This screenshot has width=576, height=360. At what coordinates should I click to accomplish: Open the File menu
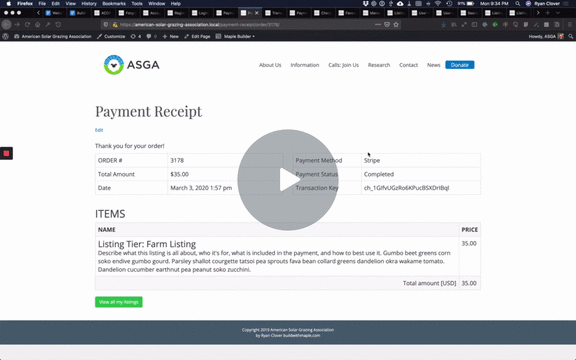(x=42, y=4)
